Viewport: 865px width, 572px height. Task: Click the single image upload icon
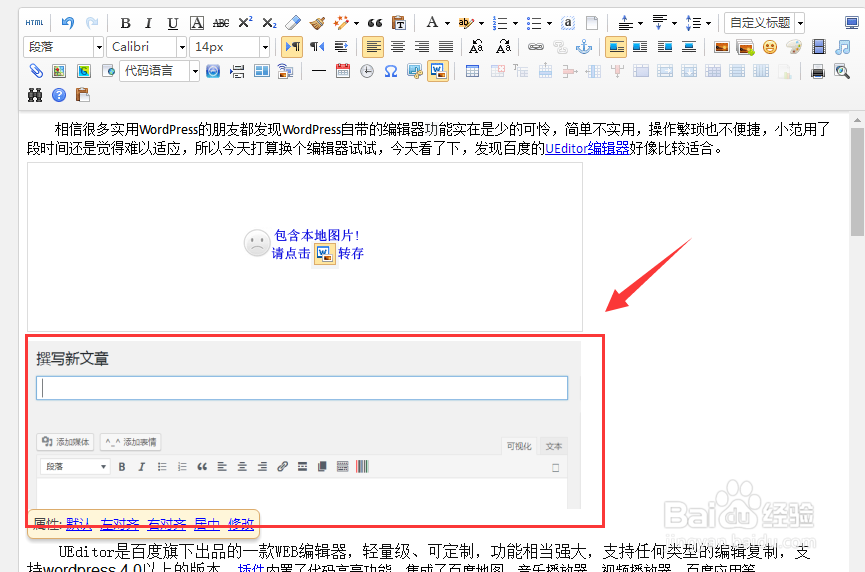pyautogui.click(x=722, y=47)
